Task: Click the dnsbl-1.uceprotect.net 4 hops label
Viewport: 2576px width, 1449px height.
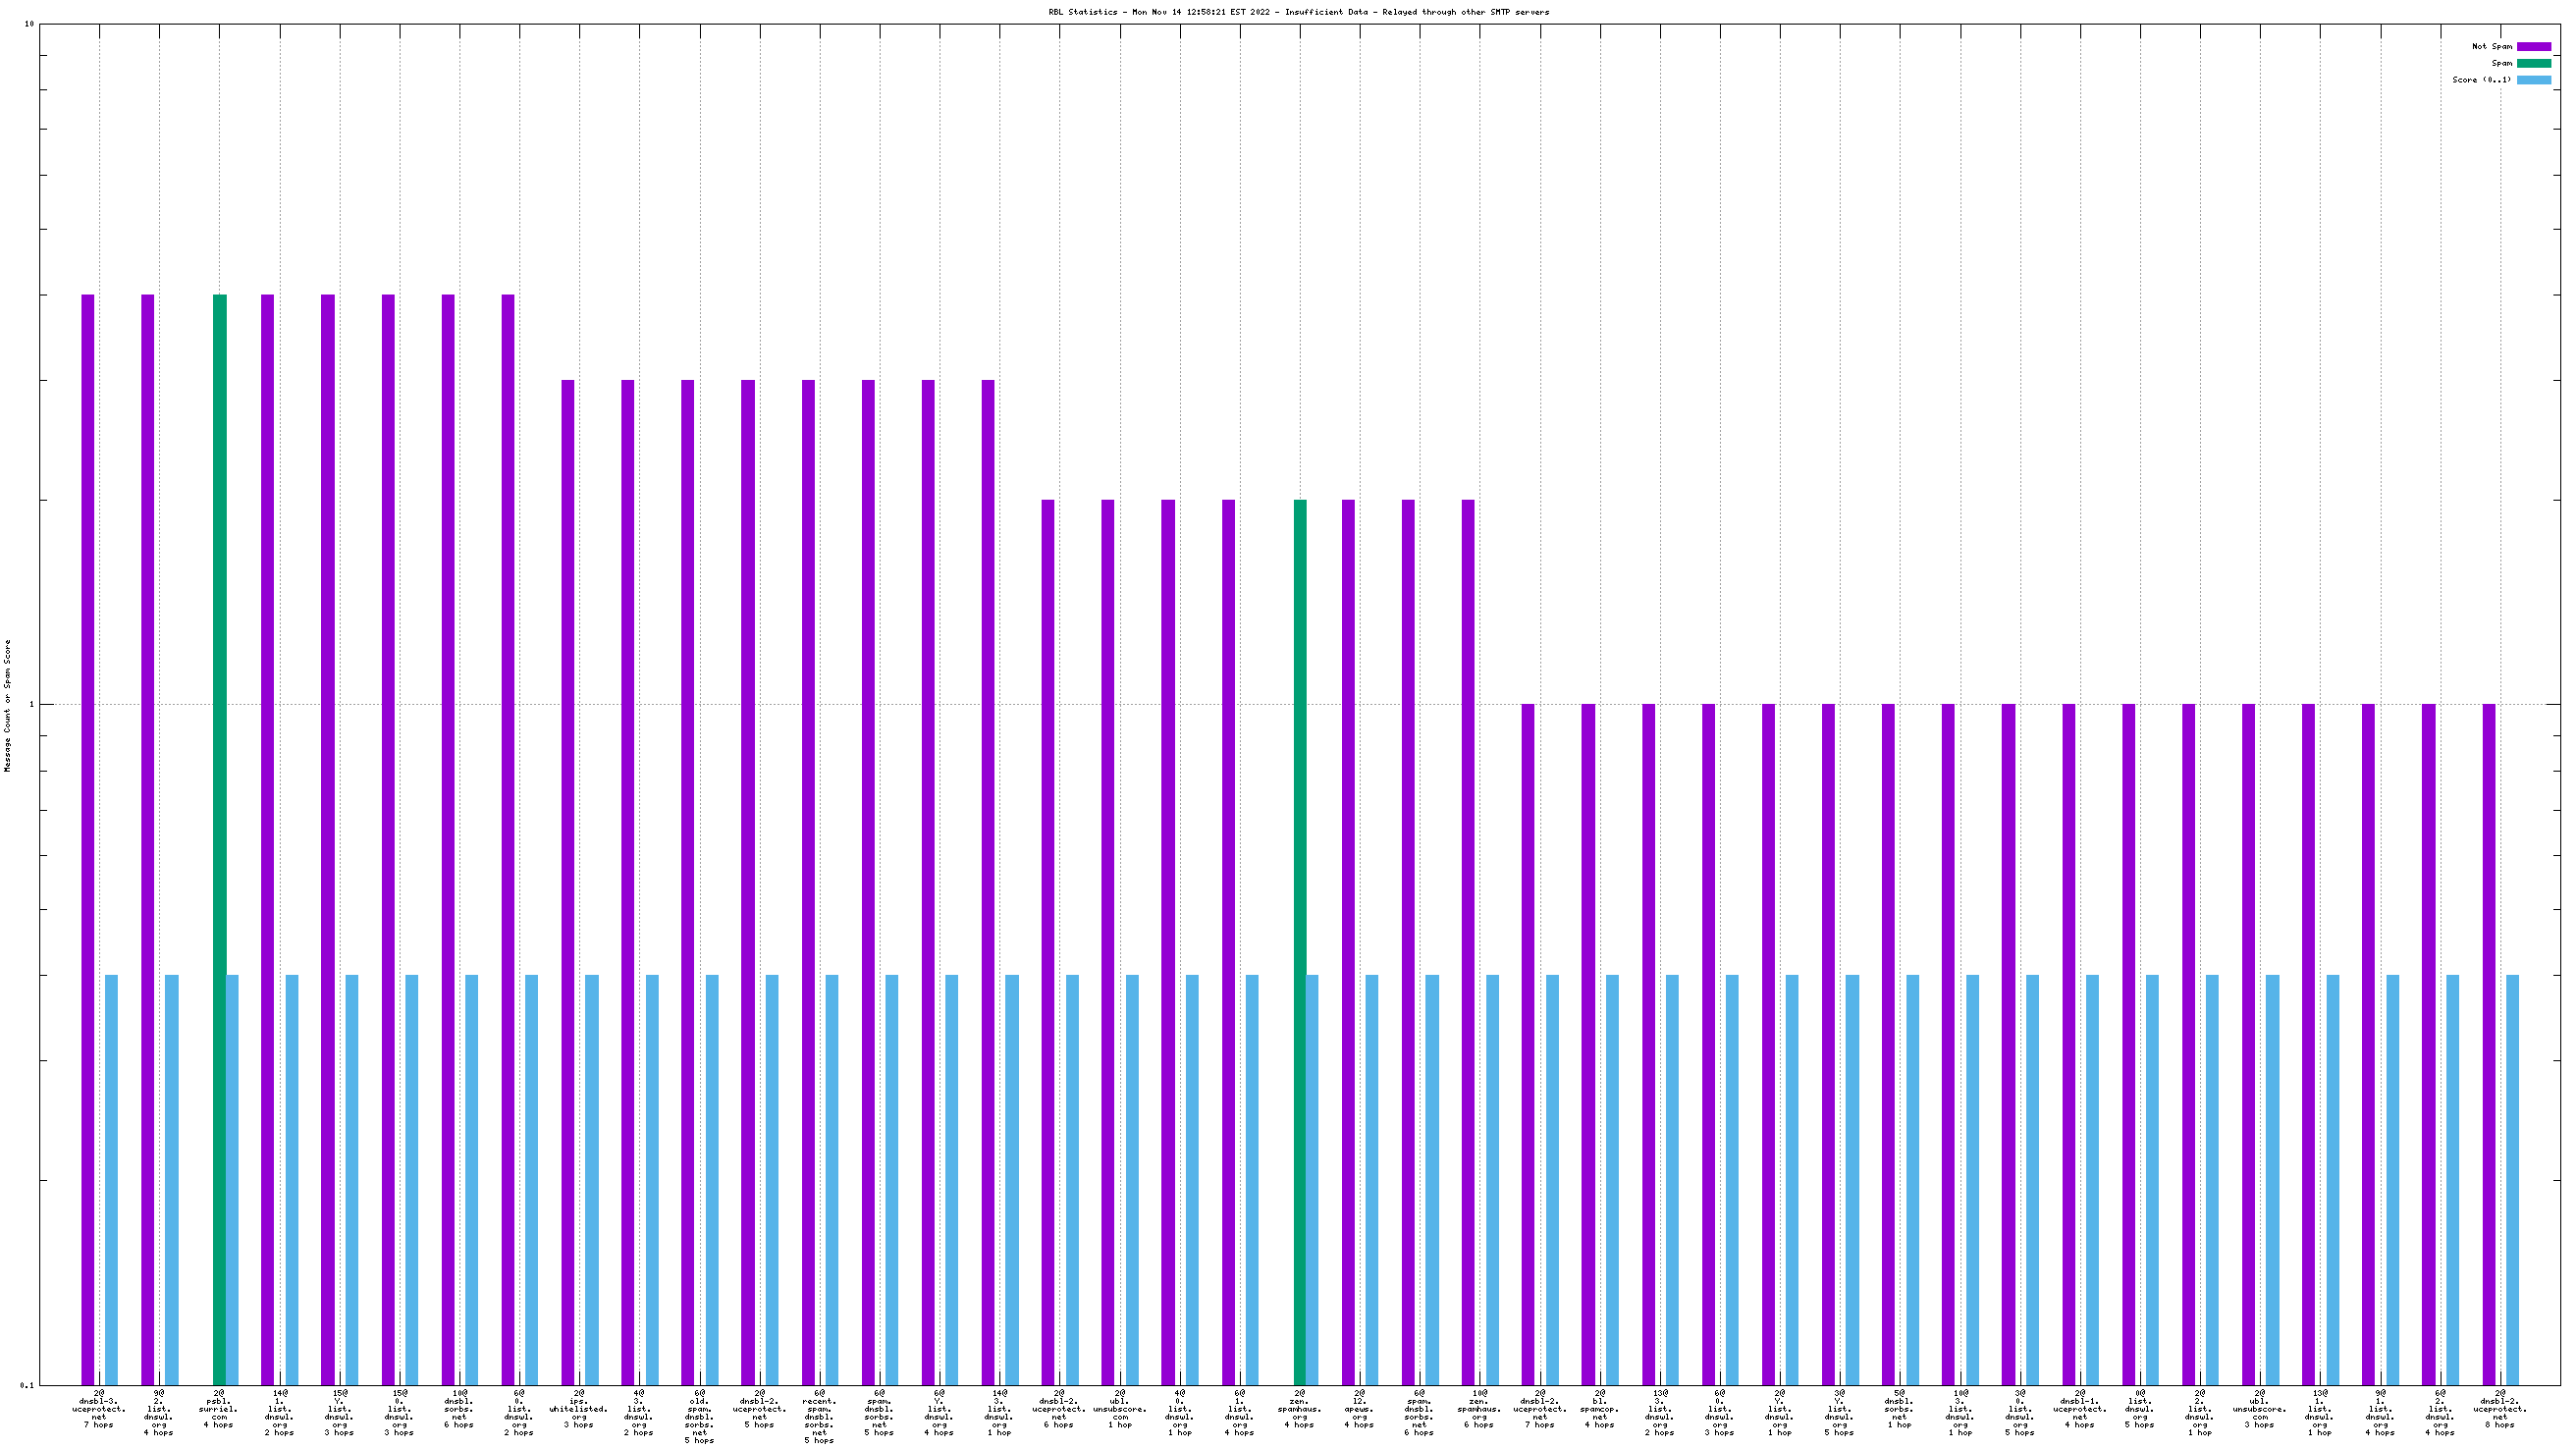Action: [2079, 1411]
